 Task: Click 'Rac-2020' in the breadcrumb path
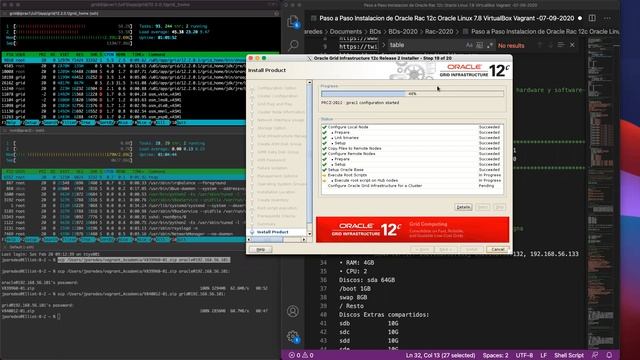point(439,31)
